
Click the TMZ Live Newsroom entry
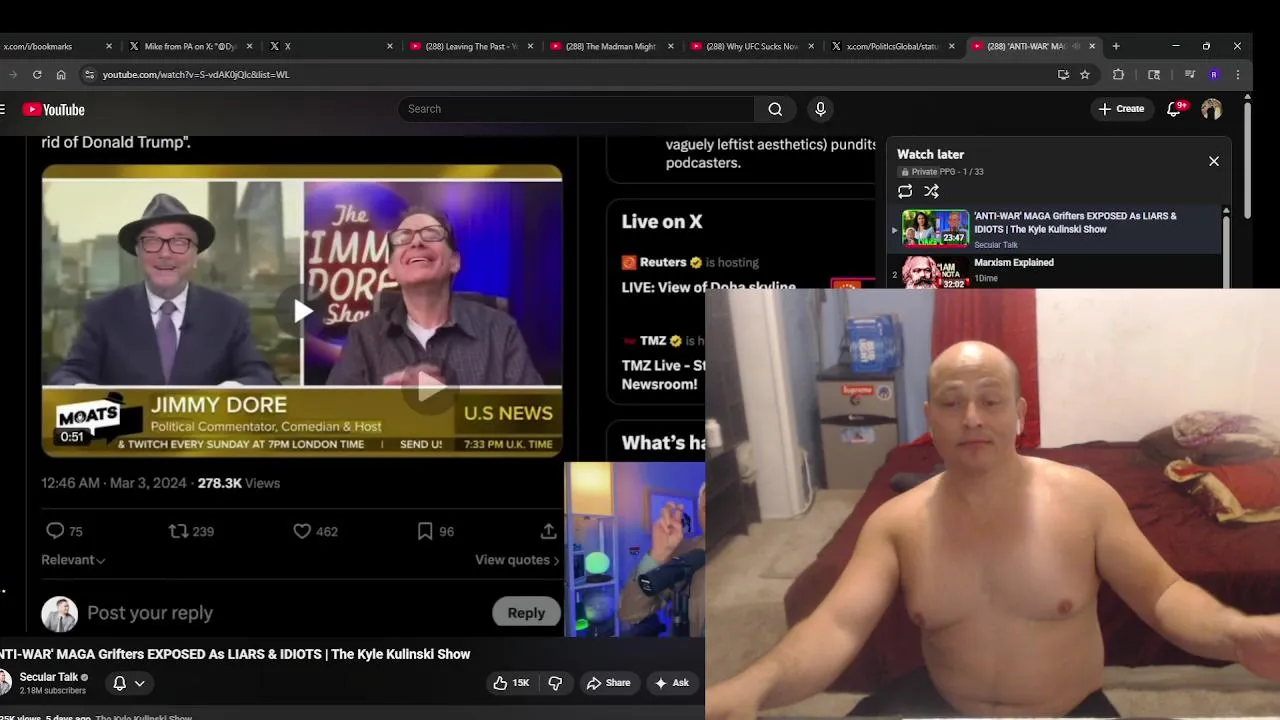pos(664,375)
